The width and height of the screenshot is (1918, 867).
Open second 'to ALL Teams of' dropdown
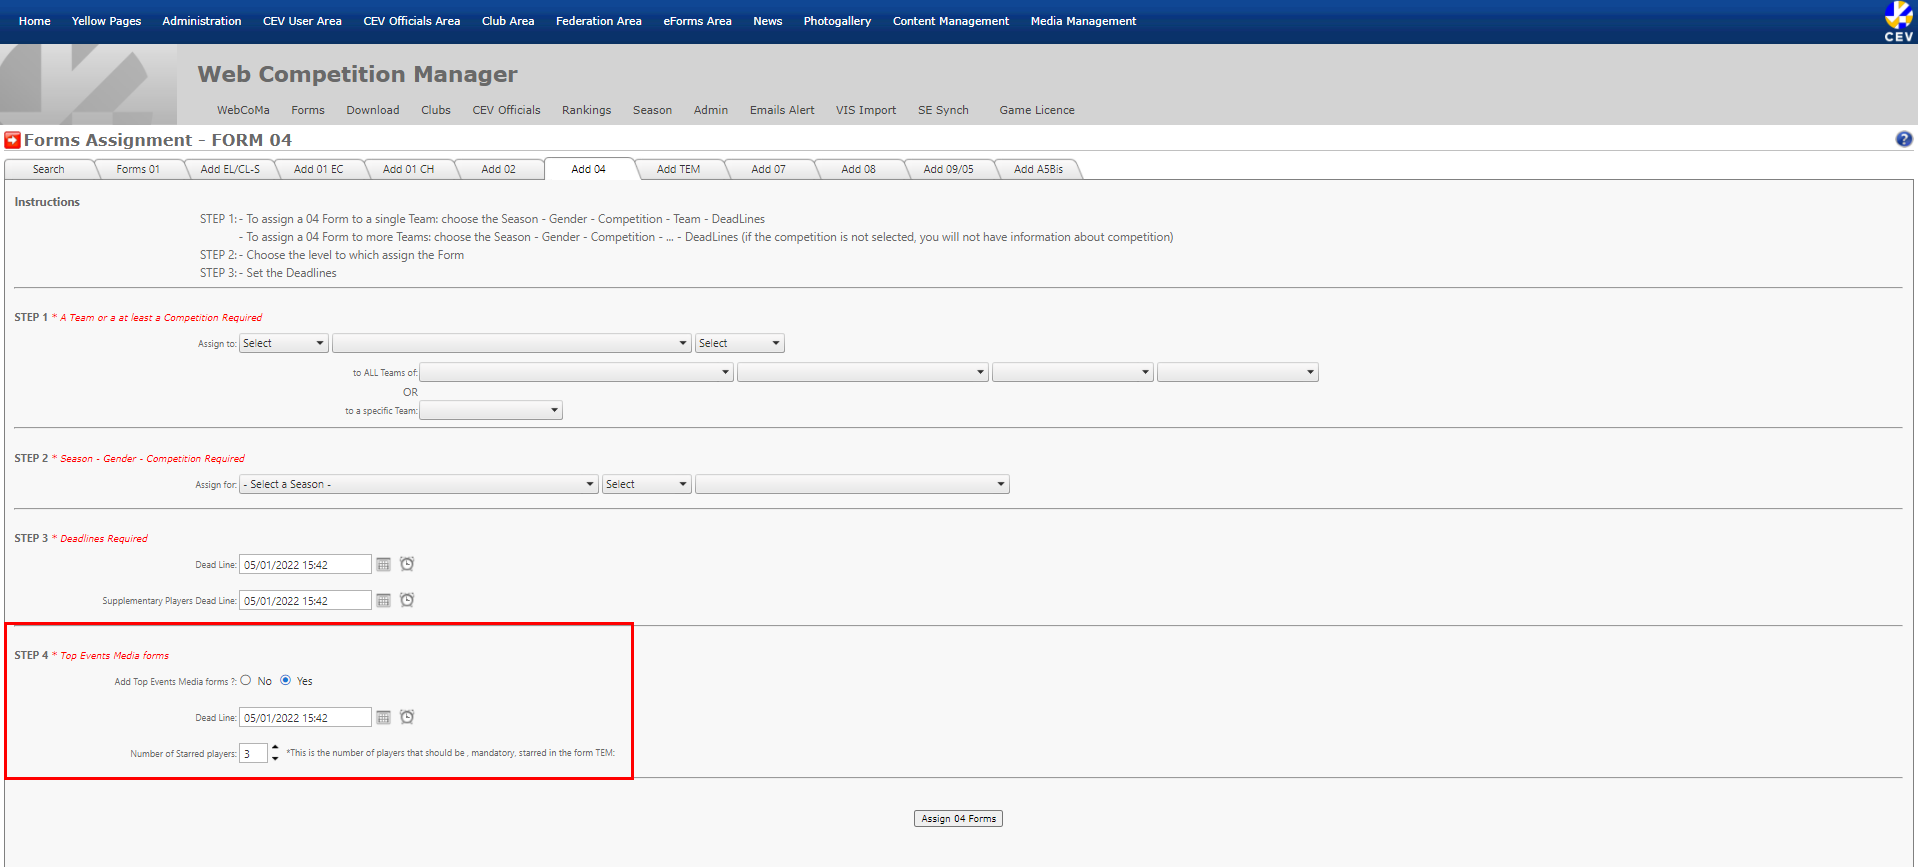(x=863, y=372)
